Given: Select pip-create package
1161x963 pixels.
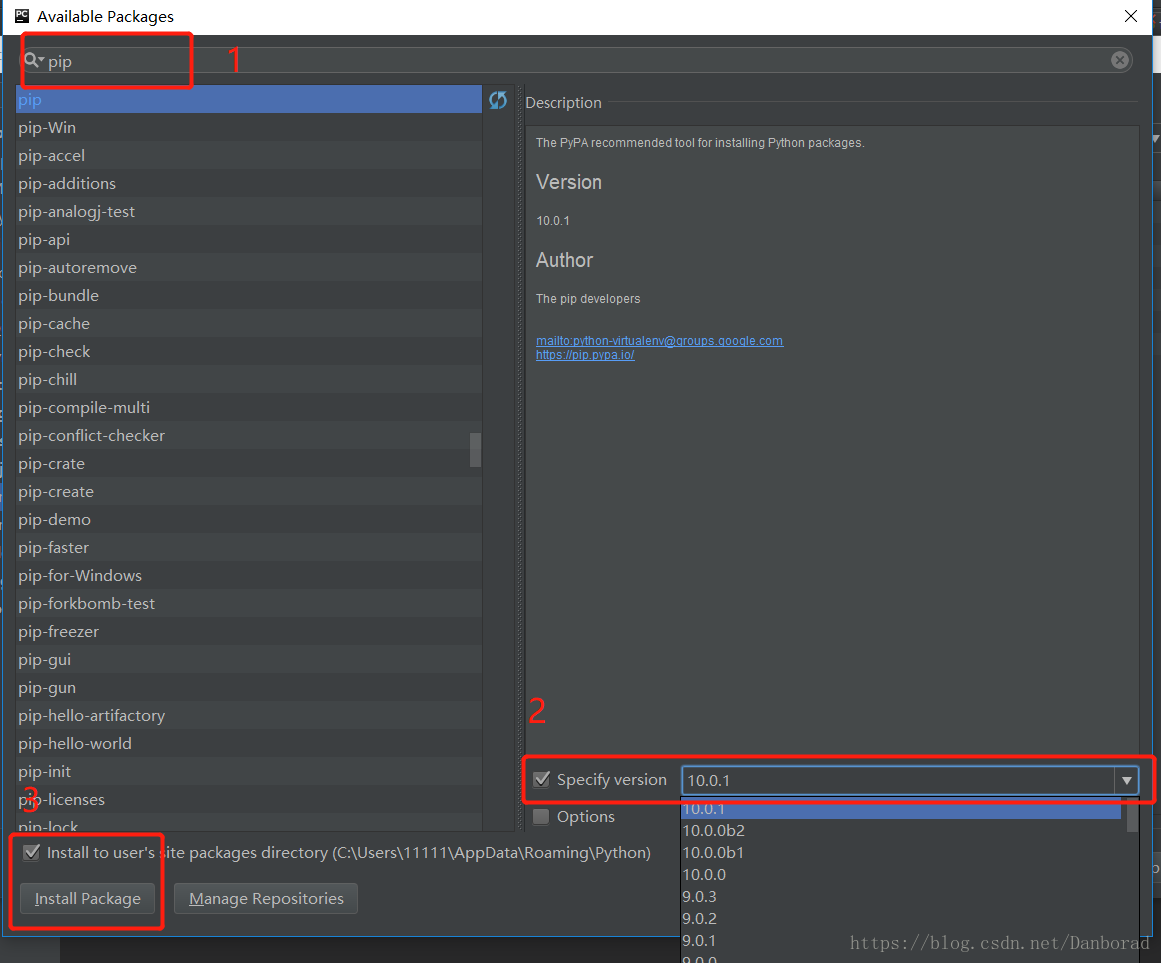Looking at the screenshot, I should tap(249, 491).
